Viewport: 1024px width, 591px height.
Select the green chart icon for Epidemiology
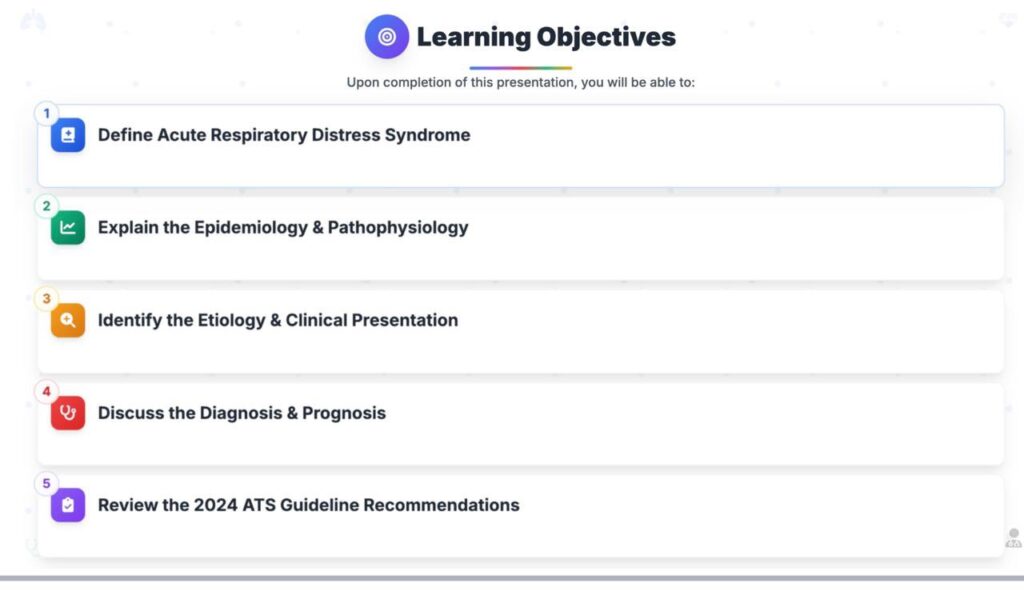[68, 227]
